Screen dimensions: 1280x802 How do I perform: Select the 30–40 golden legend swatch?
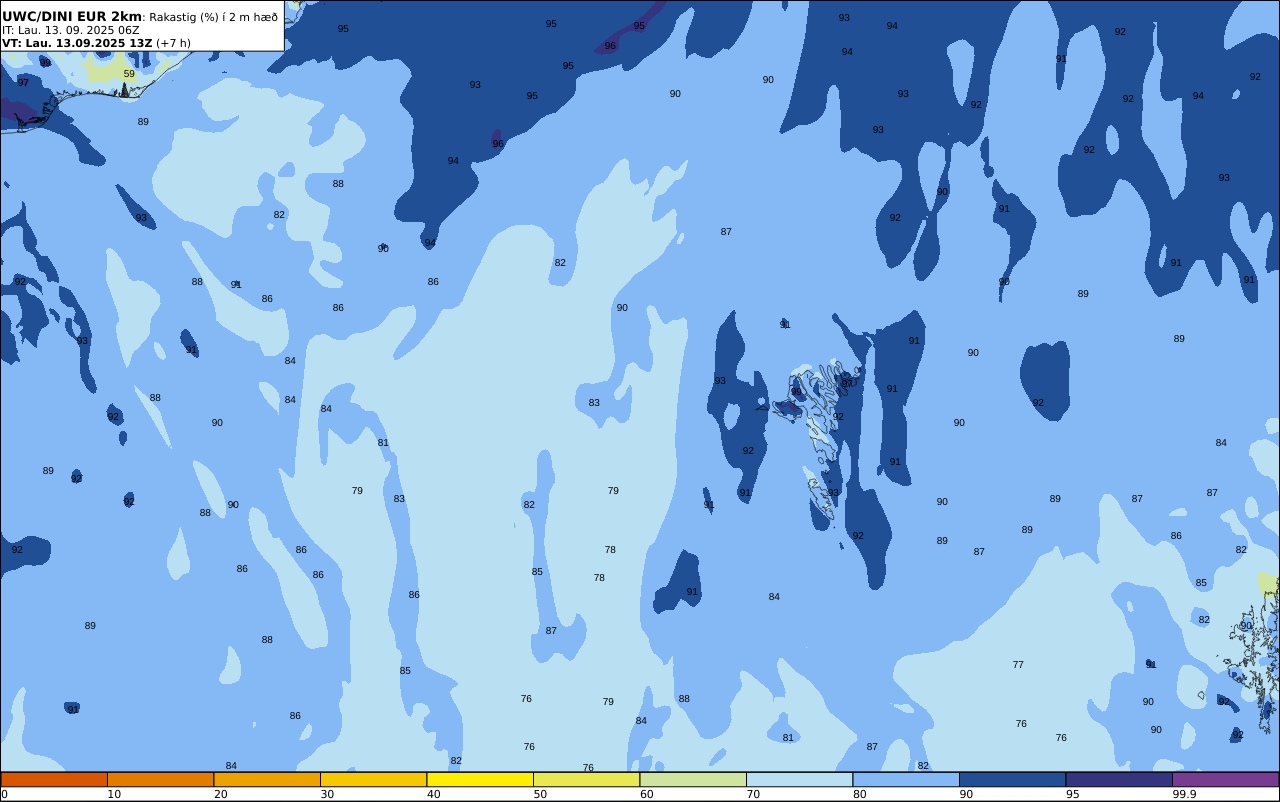pos(373,779)
